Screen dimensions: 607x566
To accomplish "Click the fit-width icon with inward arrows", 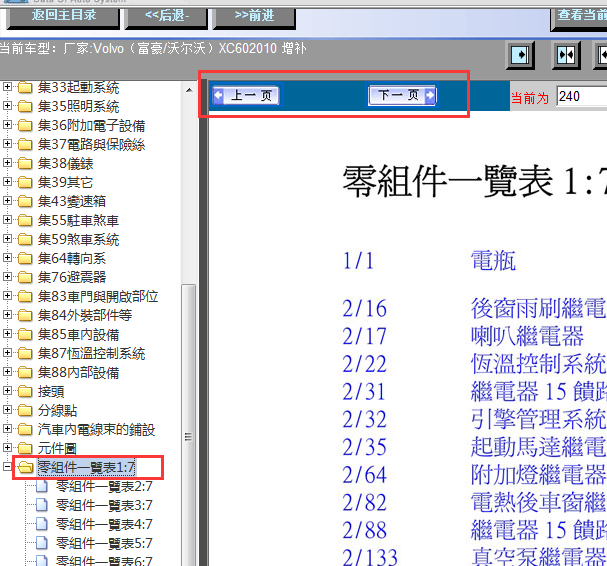I will point(566,54).
